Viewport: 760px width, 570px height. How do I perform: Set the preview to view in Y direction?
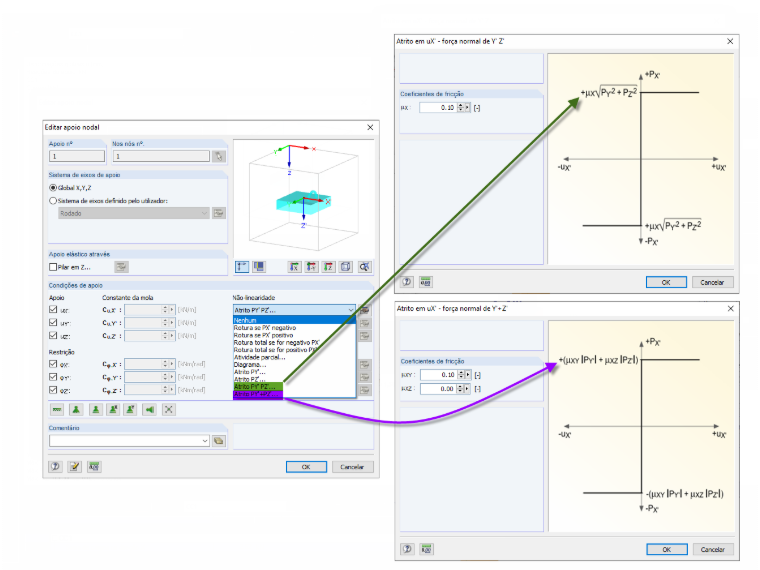pos(311,267)
